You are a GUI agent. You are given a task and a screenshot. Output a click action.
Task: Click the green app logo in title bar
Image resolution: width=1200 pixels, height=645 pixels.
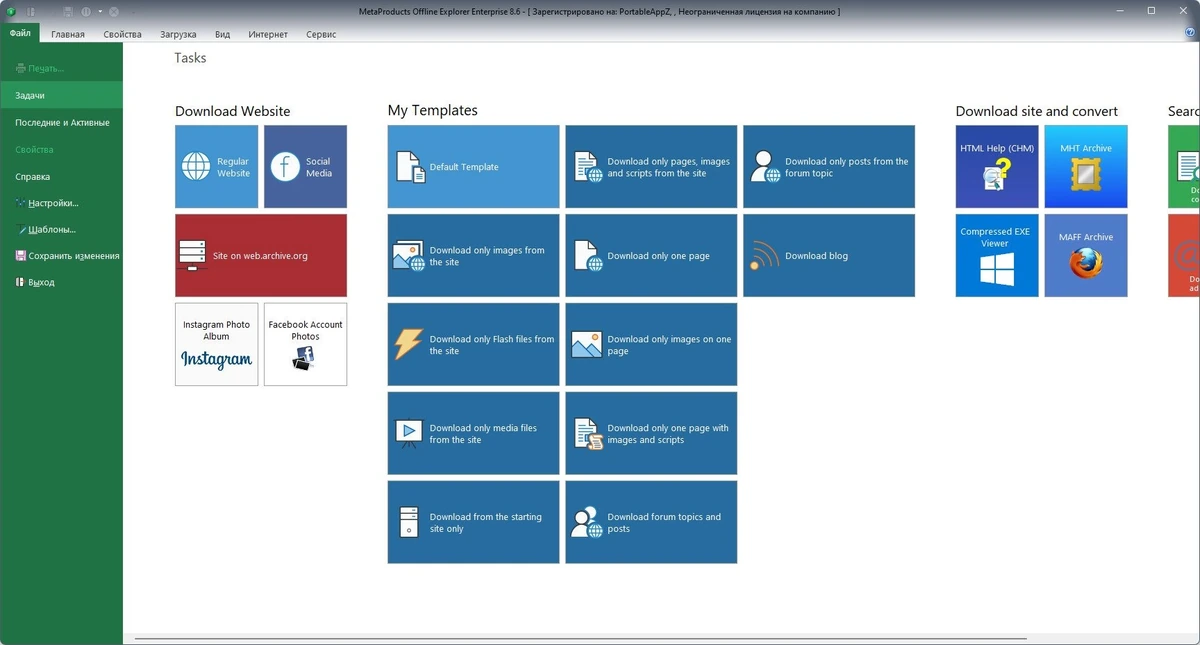click(12, 11)
